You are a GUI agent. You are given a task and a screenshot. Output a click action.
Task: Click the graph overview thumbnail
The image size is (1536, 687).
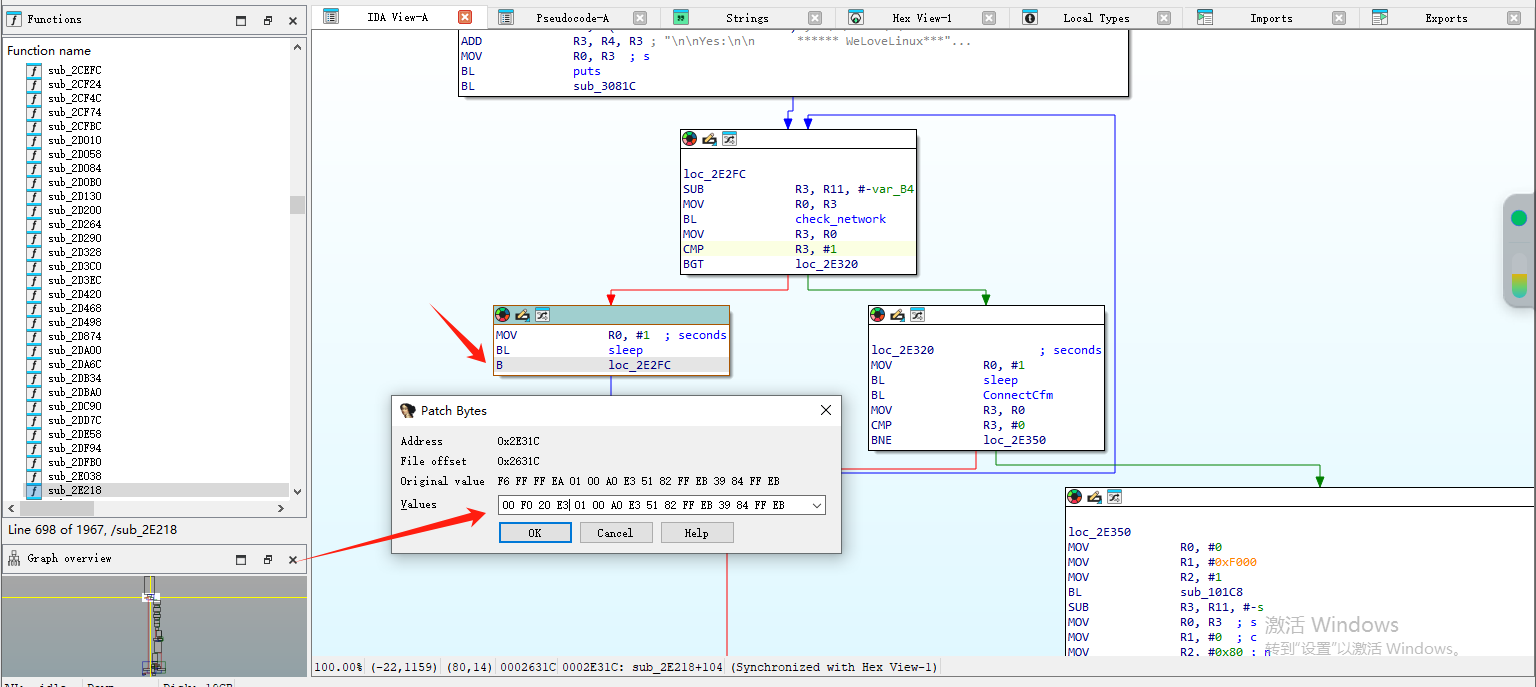[154, 626]
